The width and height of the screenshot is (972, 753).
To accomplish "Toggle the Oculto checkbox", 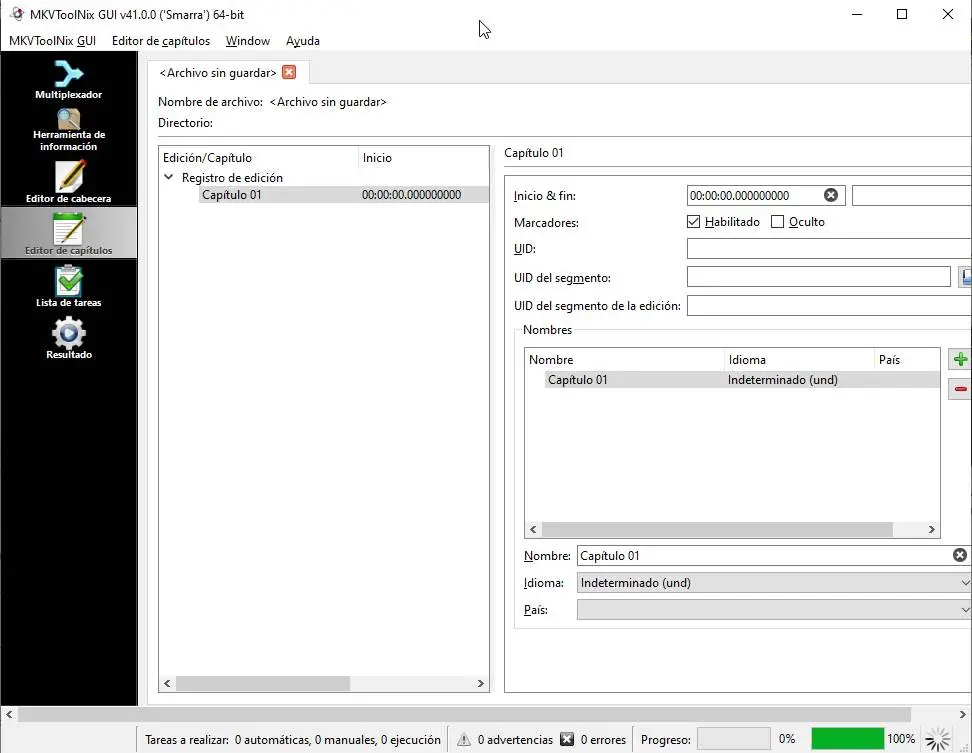I will 777,221.
